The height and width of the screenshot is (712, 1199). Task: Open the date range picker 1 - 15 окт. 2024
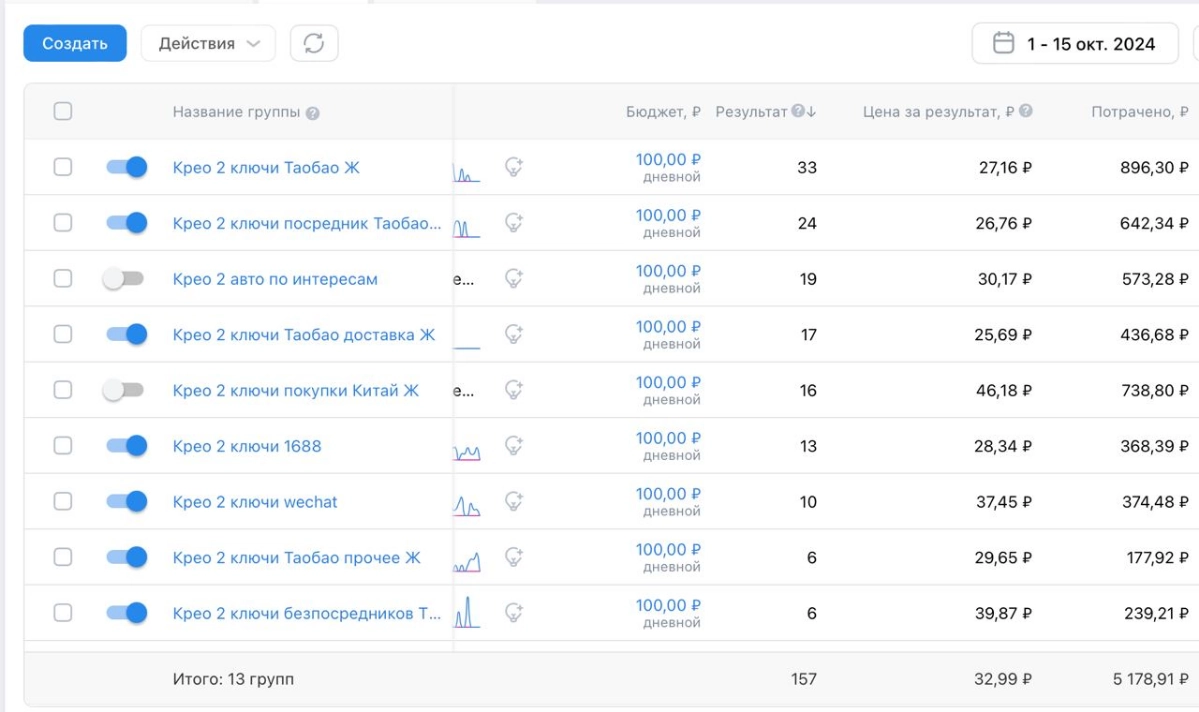click(x=1074, y=44)
